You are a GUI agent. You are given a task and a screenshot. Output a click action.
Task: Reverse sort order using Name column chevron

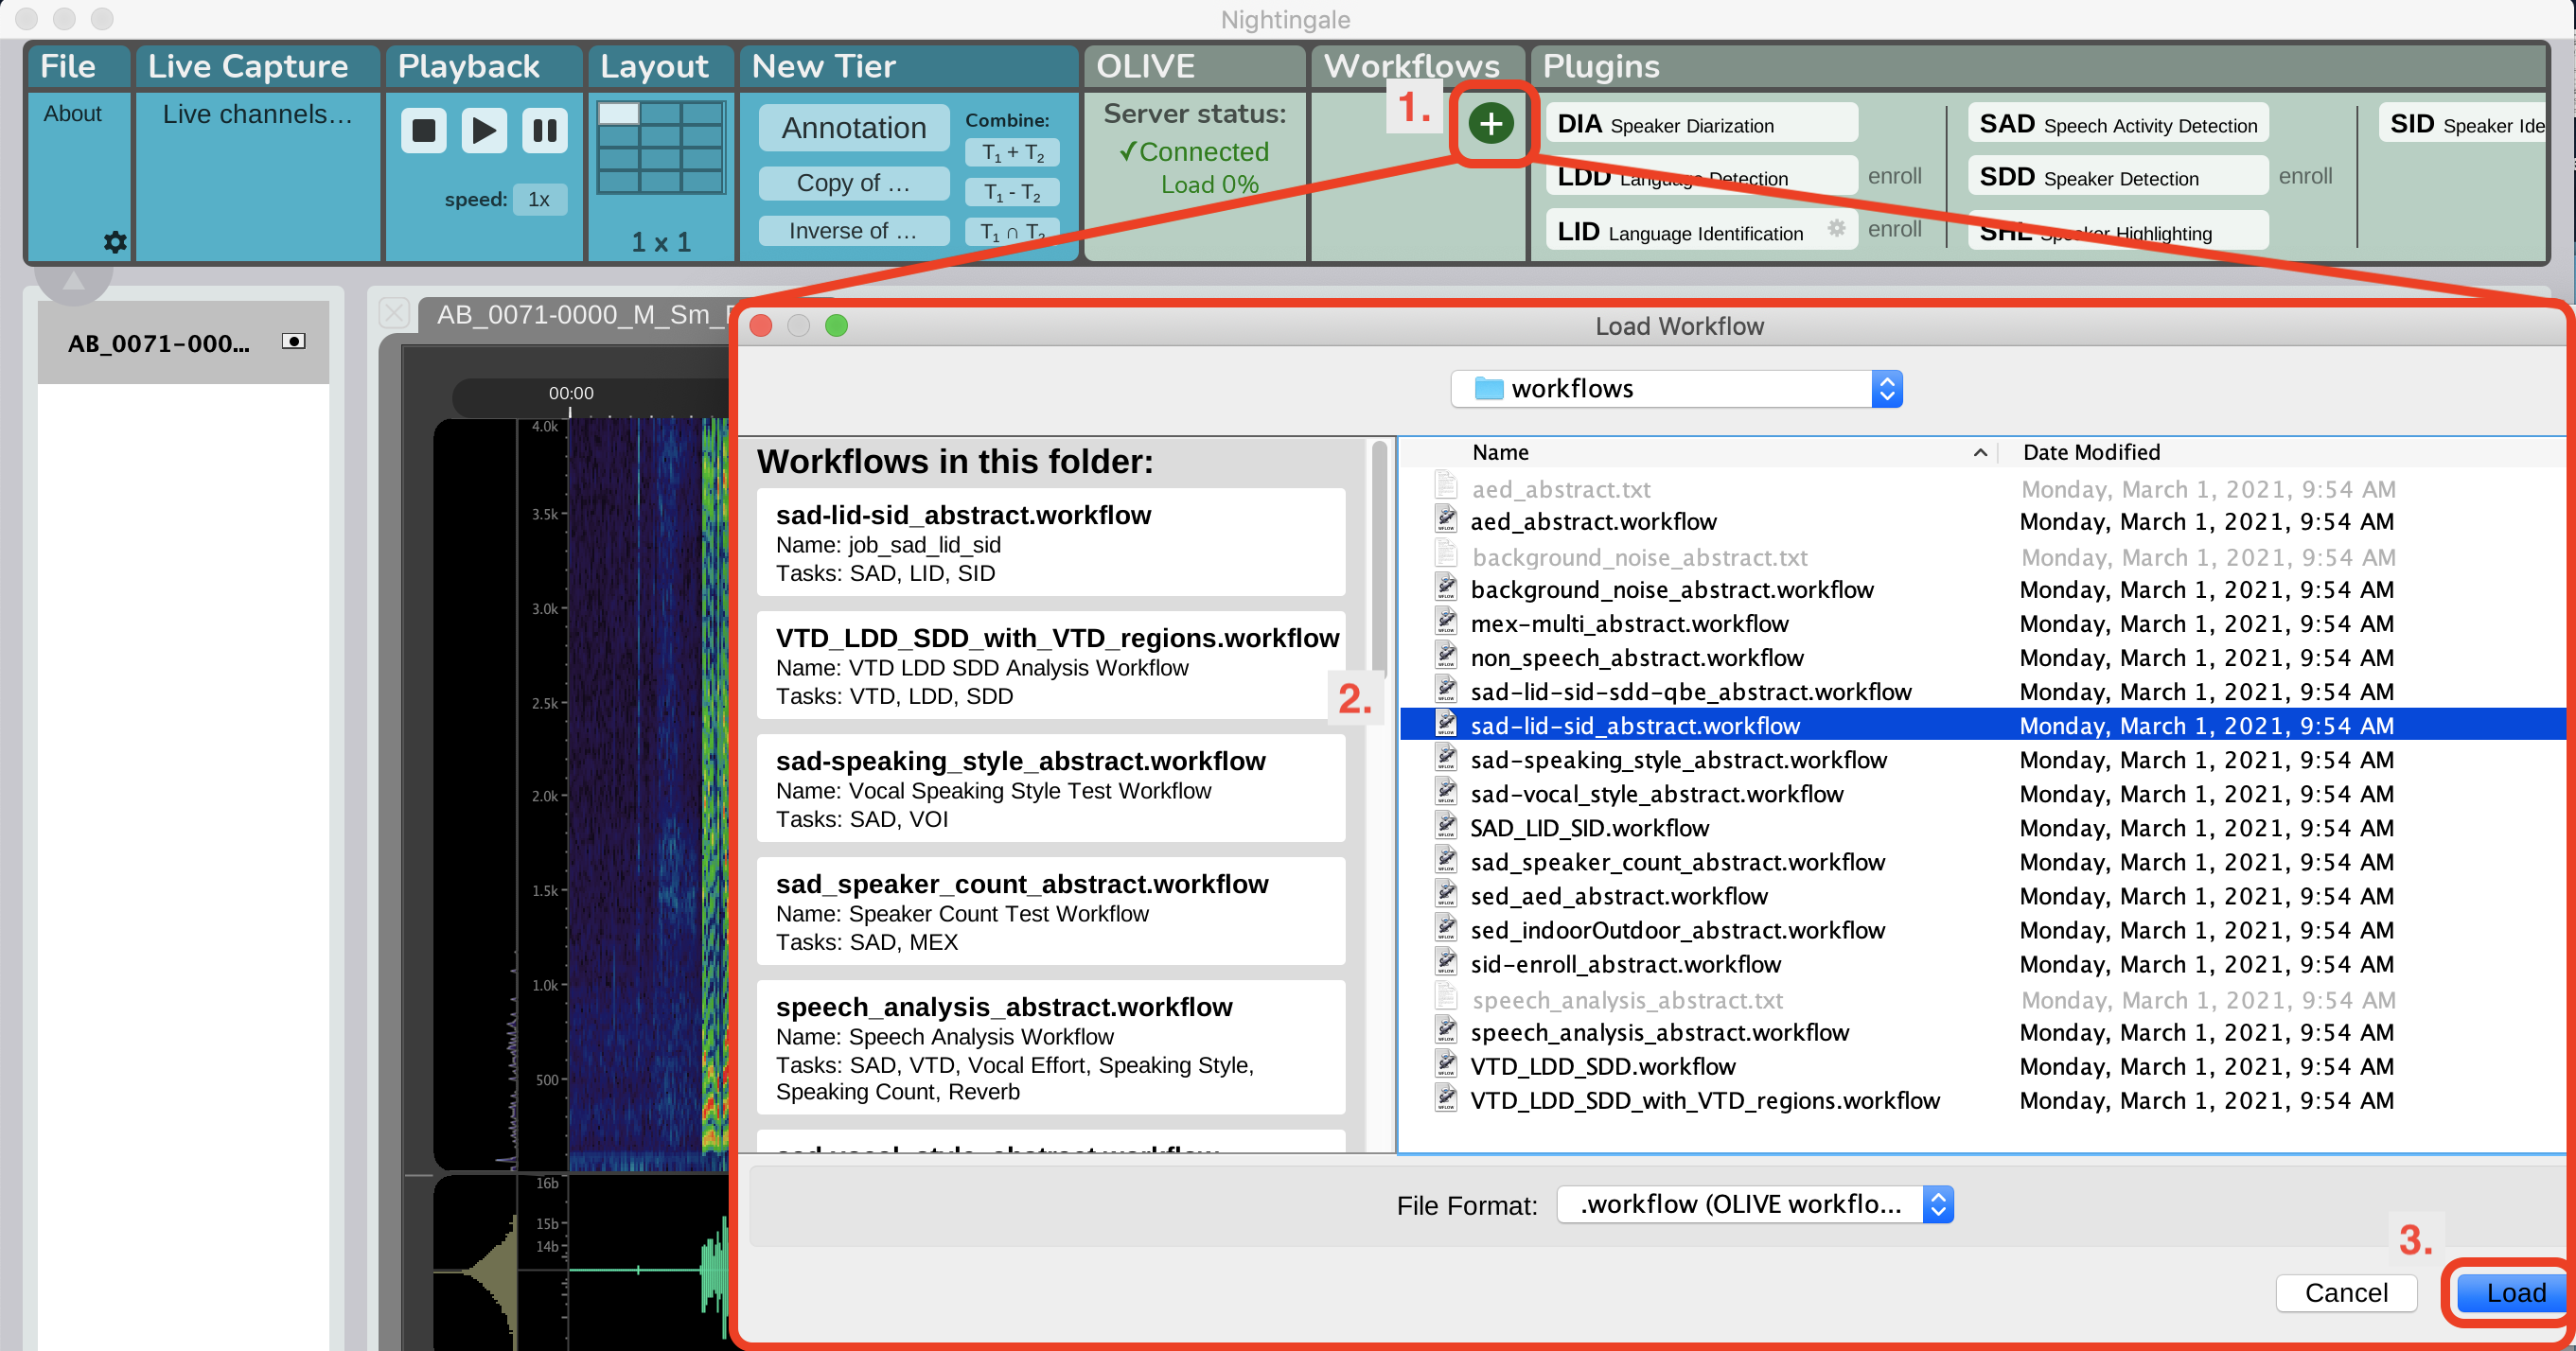(x=1981, y=452)
